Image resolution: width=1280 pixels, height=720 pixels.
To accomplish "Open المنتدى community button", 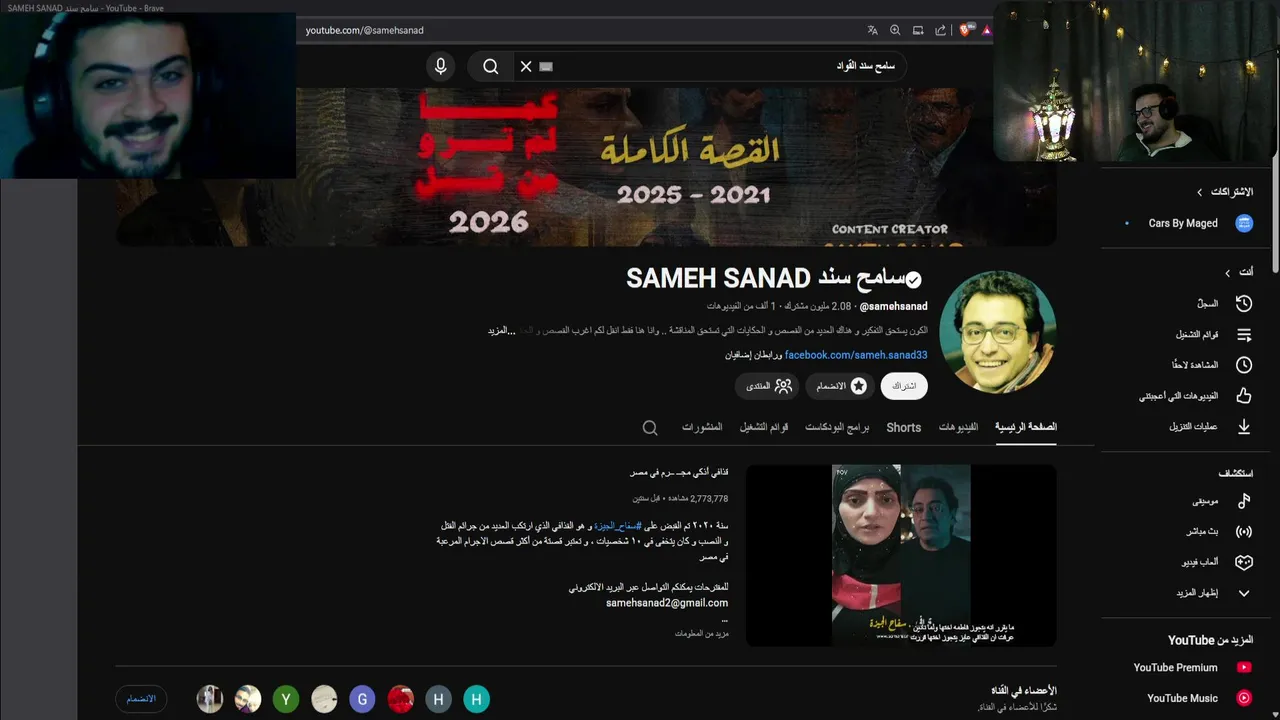I will (767, 386).
